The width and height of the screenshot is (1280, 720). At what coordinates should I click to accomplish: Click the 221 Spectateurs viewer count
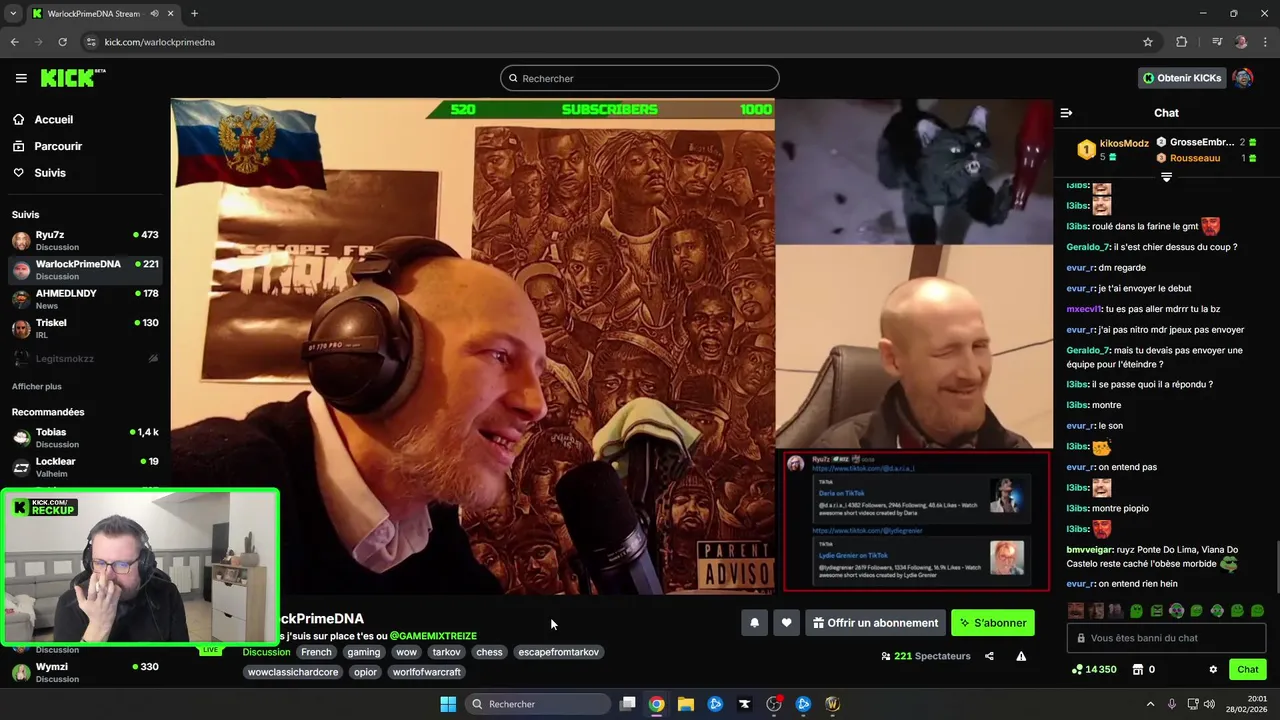[926, 656]
